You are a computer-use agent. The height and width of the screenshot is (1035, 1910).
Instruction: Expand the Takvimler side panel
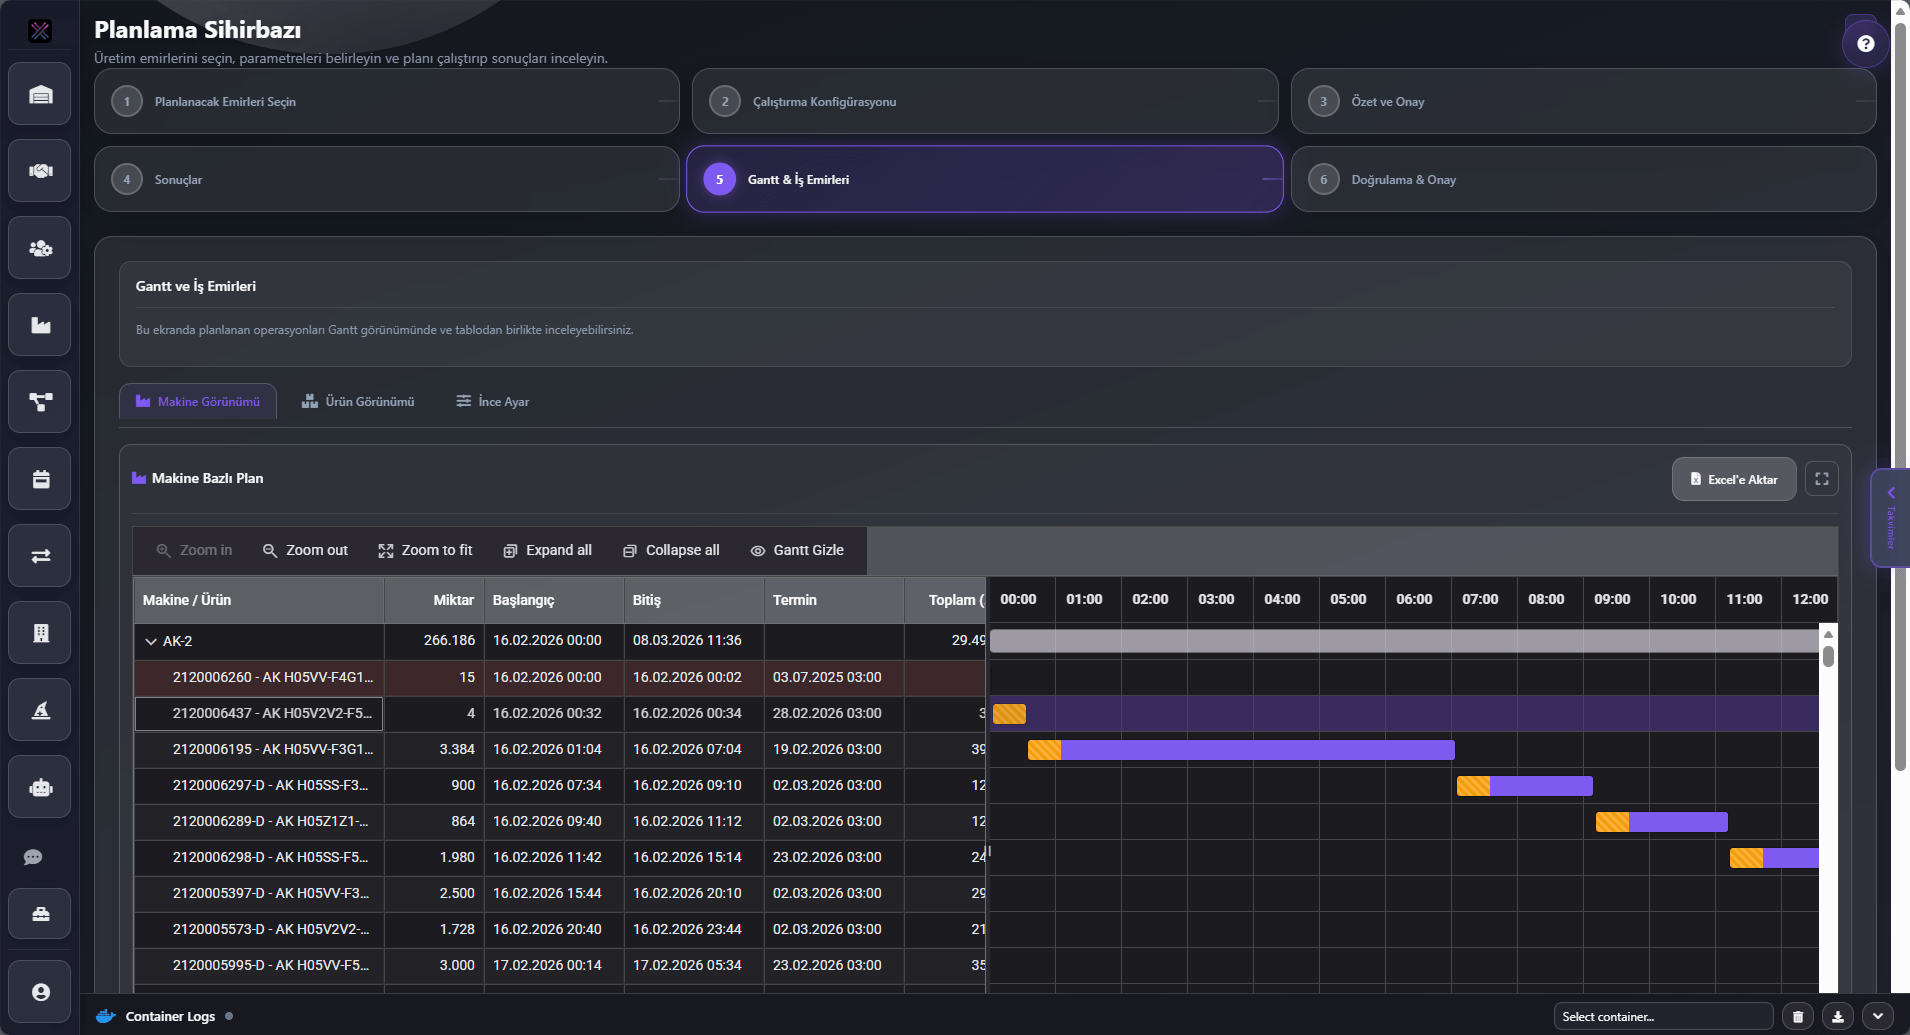(x=1890, y=517)
